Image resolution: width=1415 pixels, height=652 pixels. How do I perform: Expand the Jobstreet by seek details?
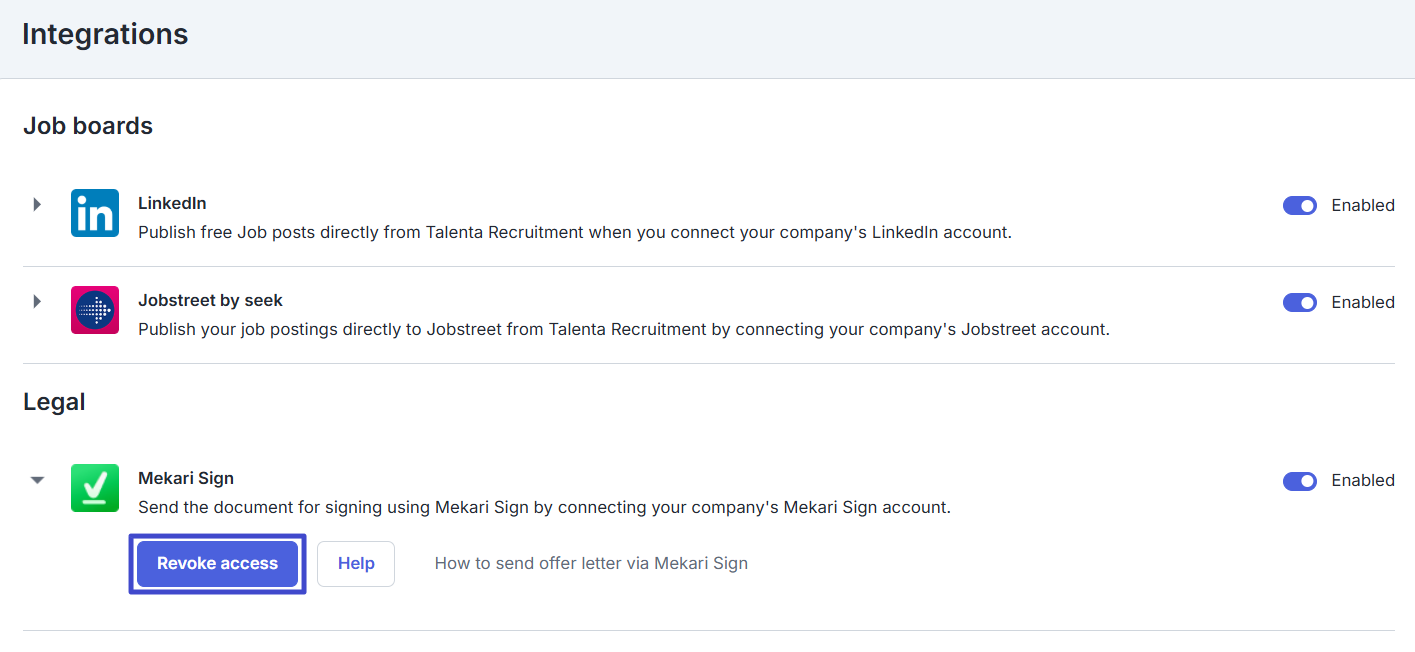click(37, 301)
